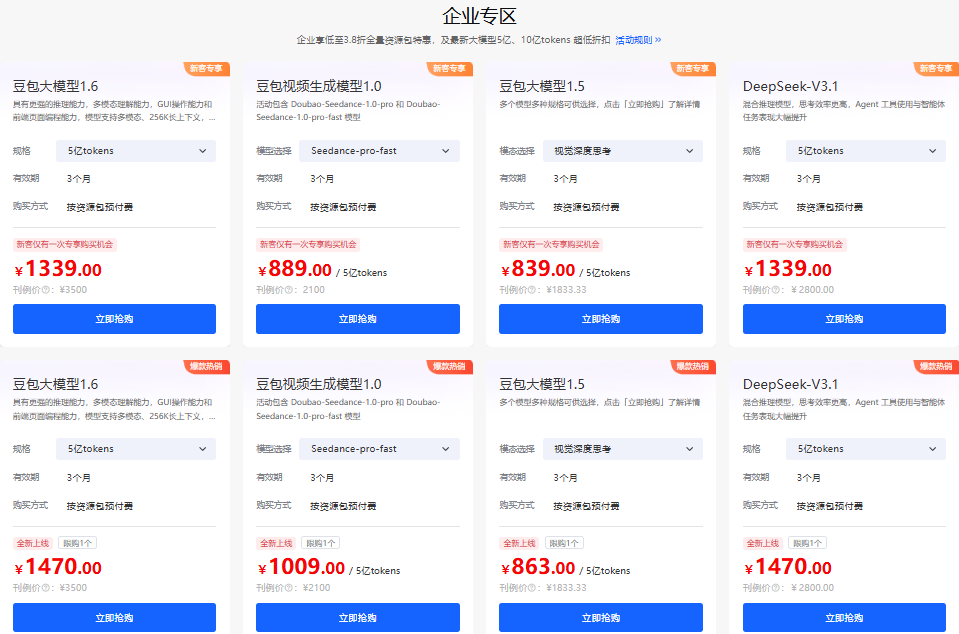The image size is (959, 634).
Task: Expand 规格 dropdown in 爆款热销 豆包大模型1.6 card
Action: point(136,449)
